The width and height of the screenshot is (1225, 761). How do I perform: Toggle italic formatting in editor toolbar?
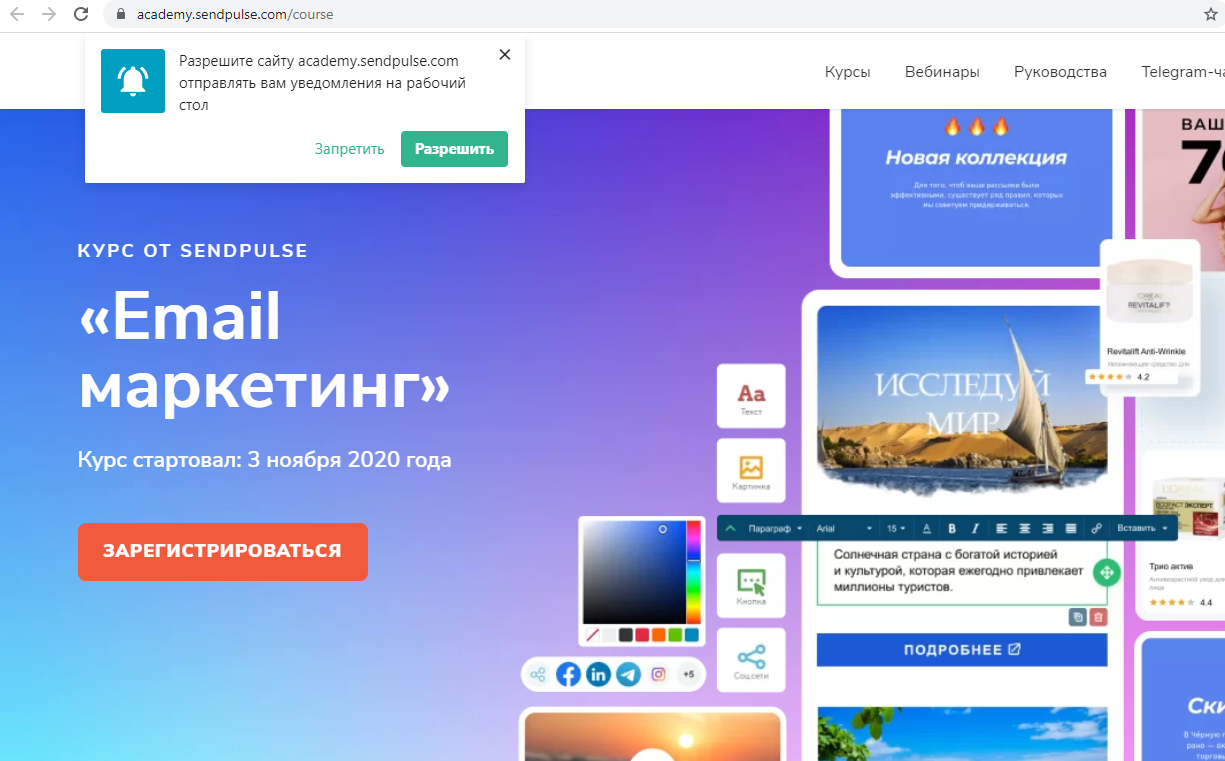click(975, 528)
